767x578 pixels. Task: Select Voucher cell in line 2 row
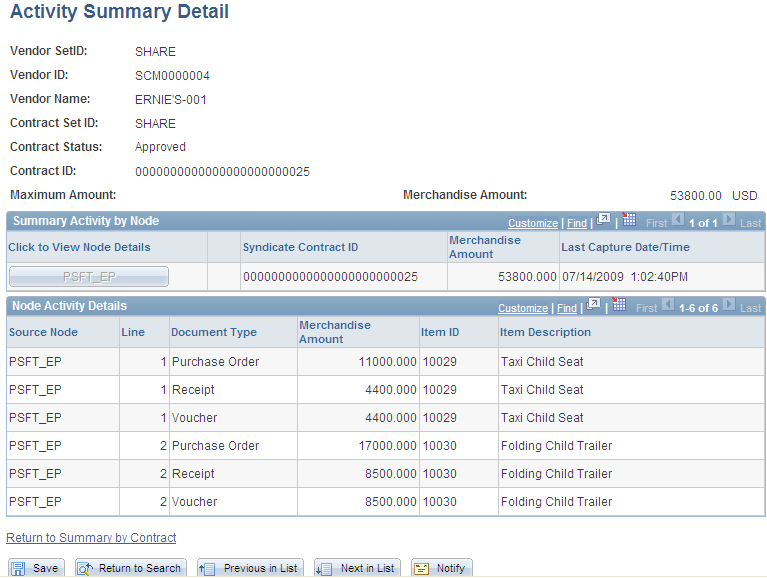click(x=194, y=502)
